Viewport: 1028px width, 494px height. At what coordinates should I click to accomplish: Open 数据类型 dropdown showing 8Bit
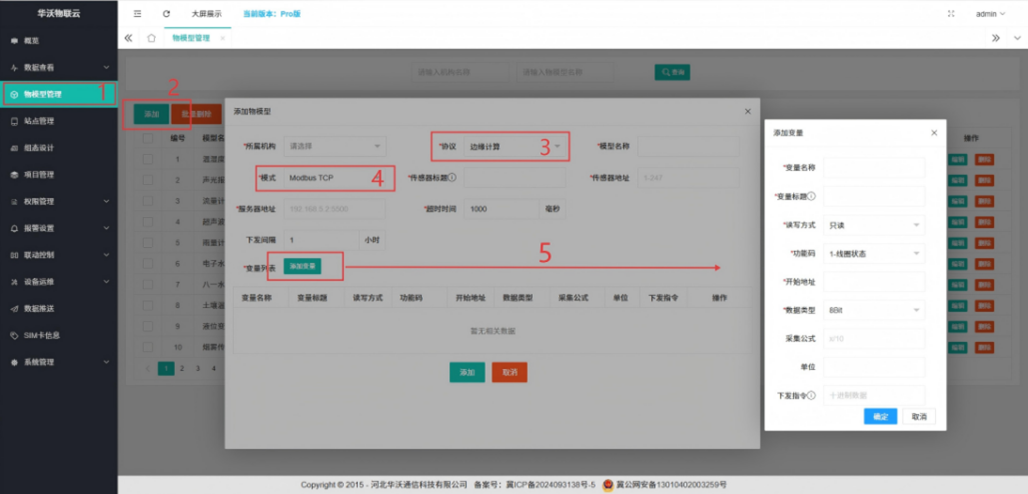pos(874,310)
